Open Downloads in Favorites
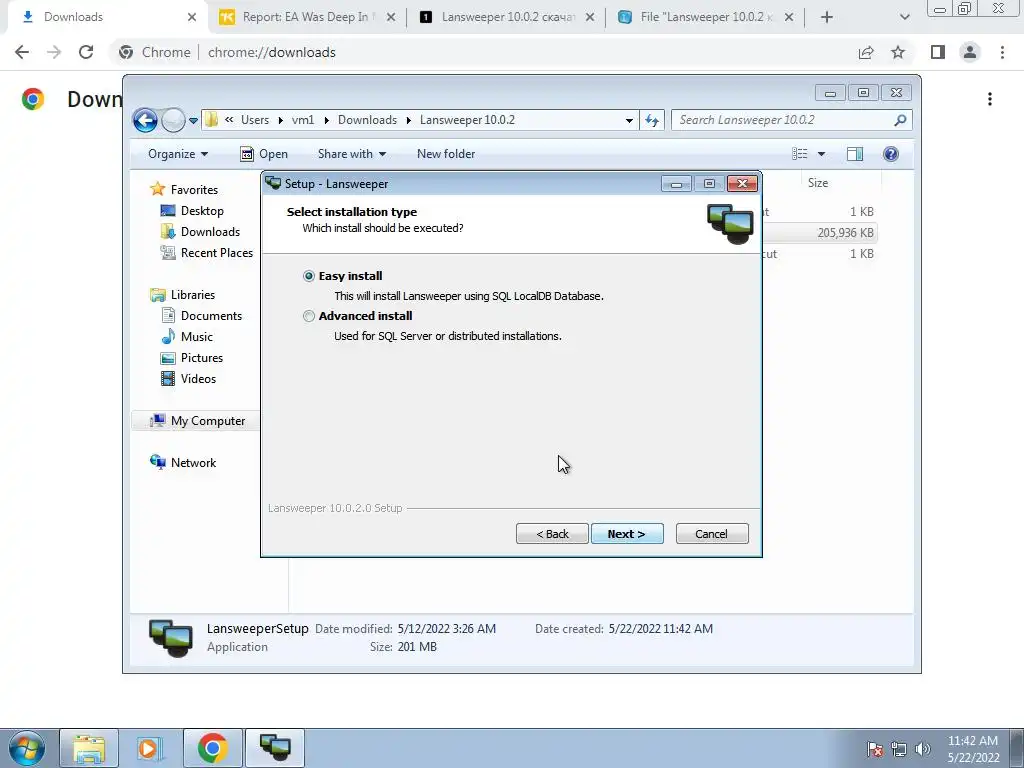Viewport: 1024px width, 768px height. (x=210, y=232)
